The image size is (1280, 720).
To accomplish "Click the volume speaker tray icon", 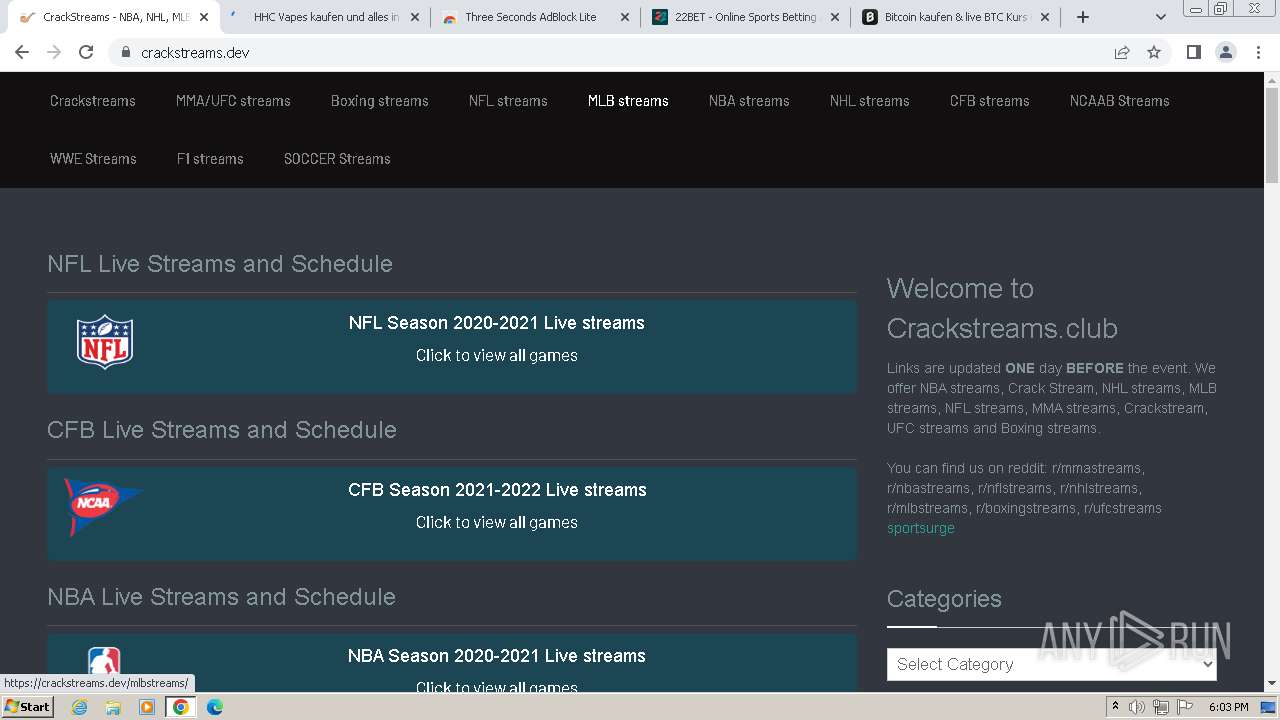I will coord(1137,707).
